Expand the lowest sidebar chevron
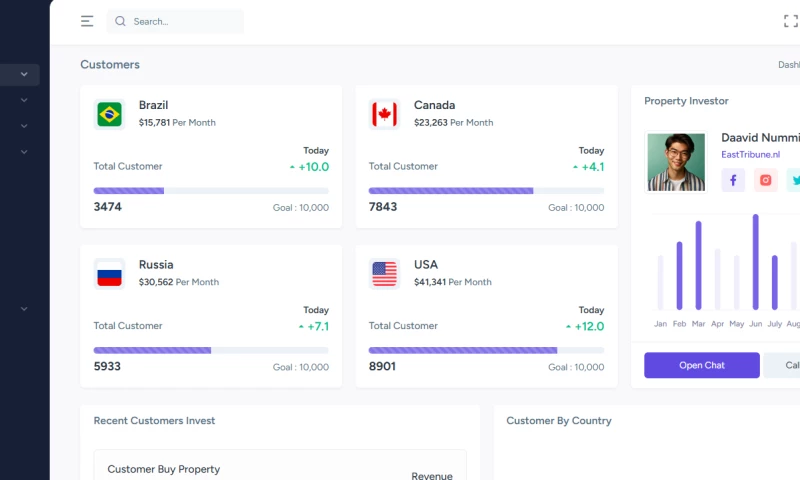 (x=24, y=309)
